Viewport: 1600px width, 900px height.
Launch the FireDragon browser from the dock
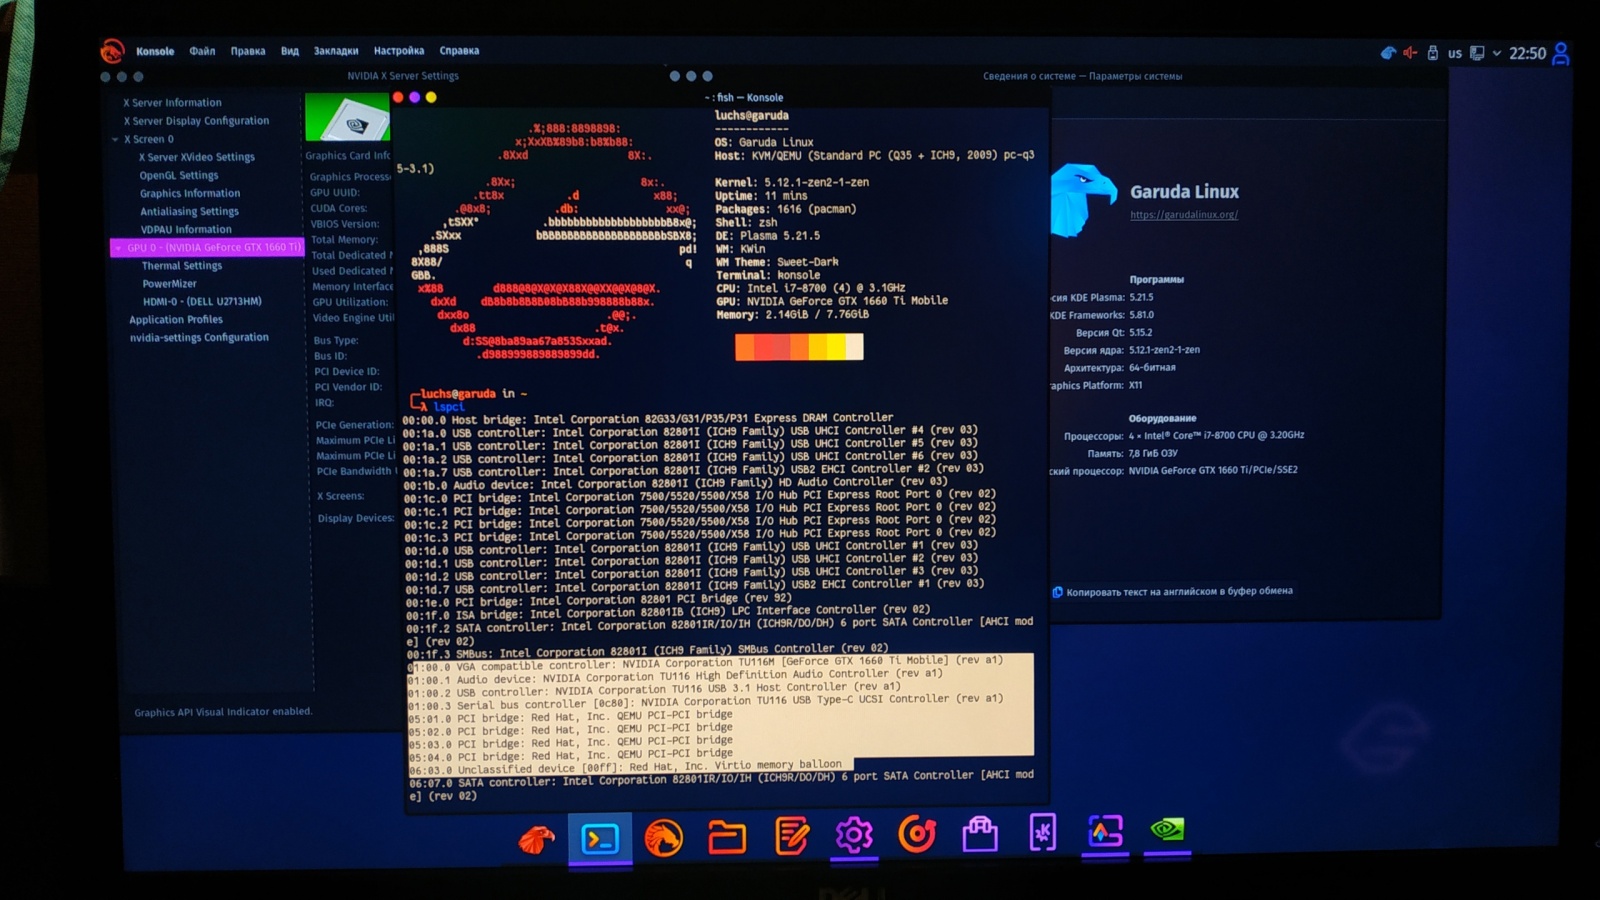coord(664,838)
